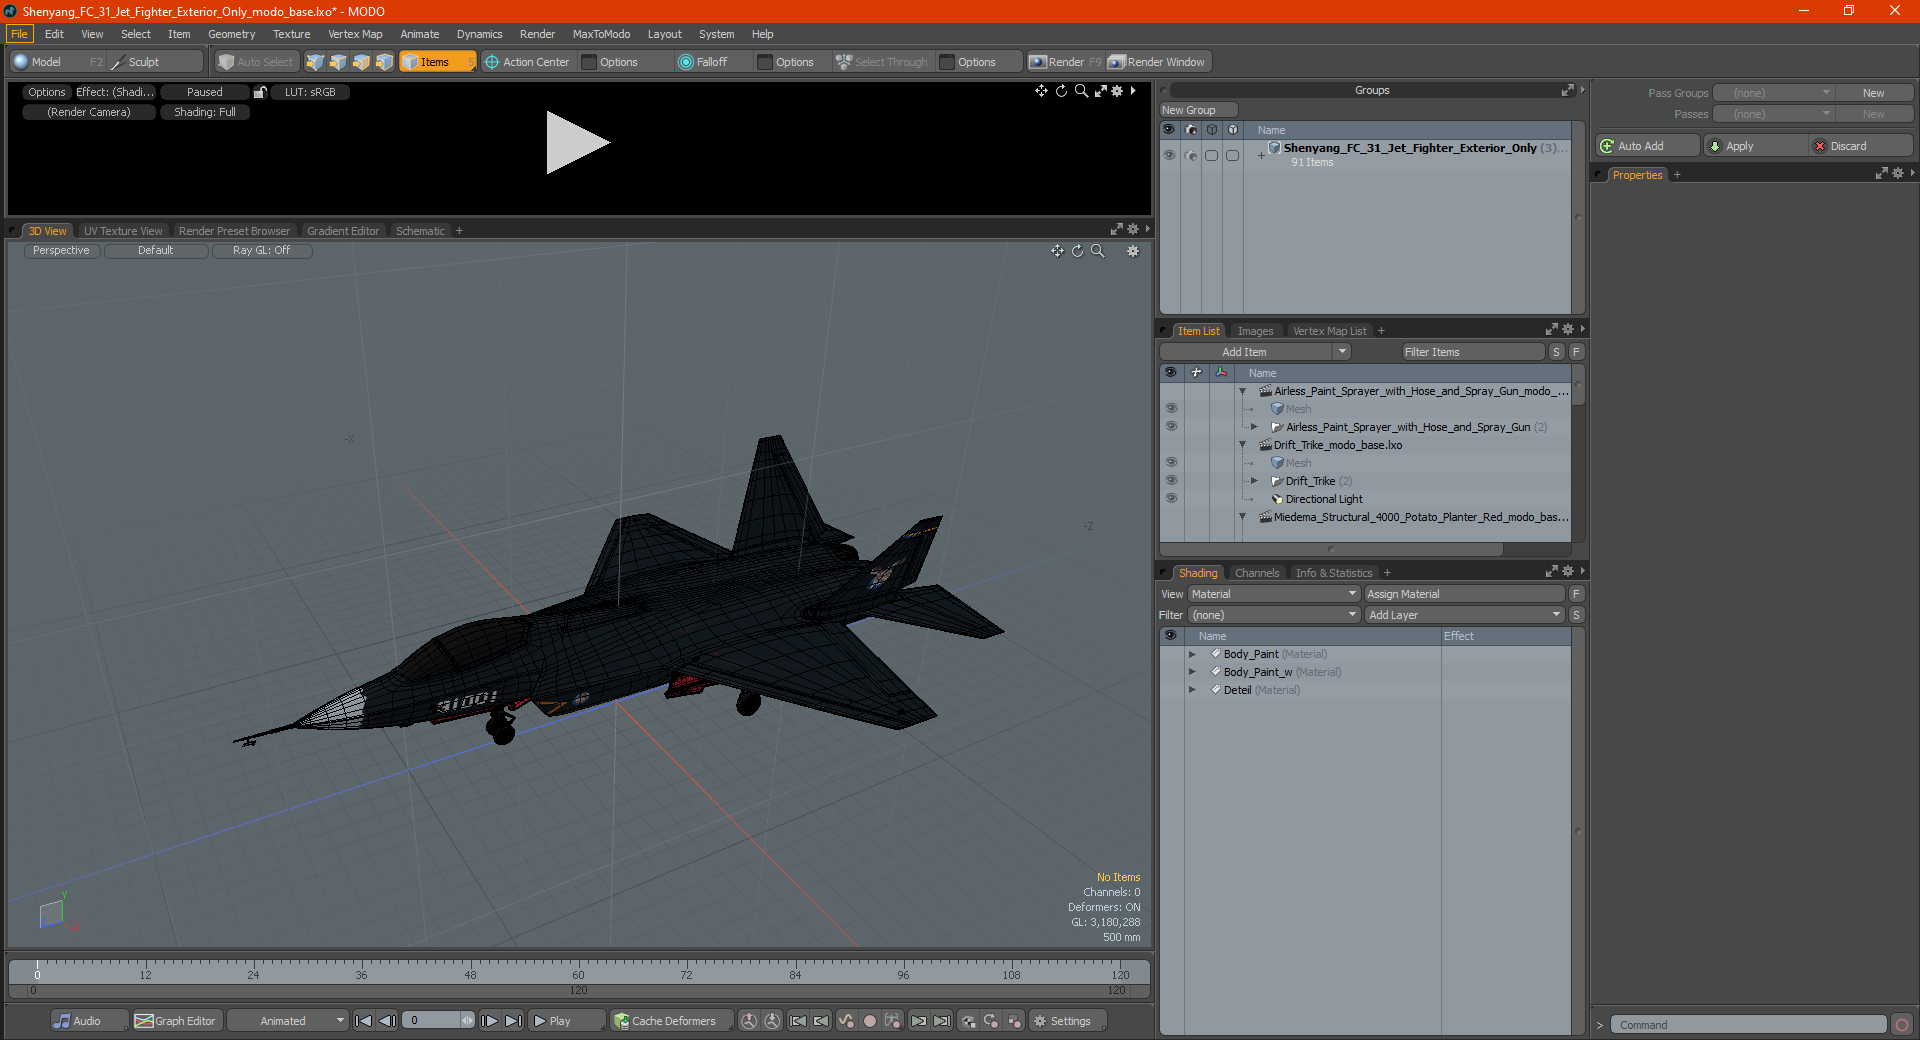Viewport: 1920px width, 1040px height.
Task: Switch to the UV Texture View tab
Action: click(x=123, y=231)
